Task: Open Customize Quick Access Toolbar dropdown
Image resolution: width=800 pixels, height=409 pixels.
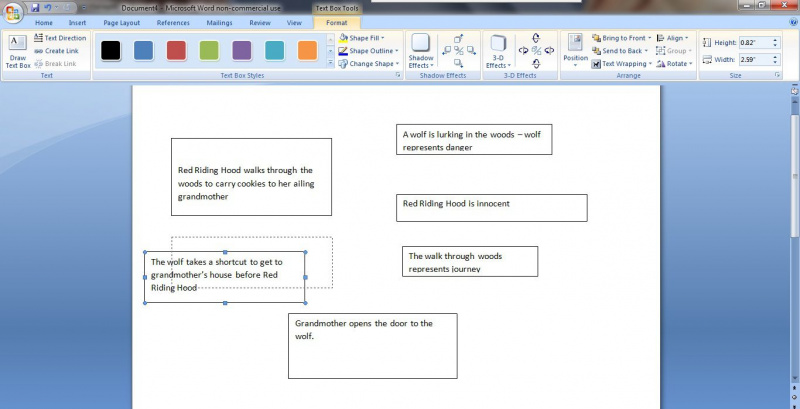Action: click(x=84, y=8)
